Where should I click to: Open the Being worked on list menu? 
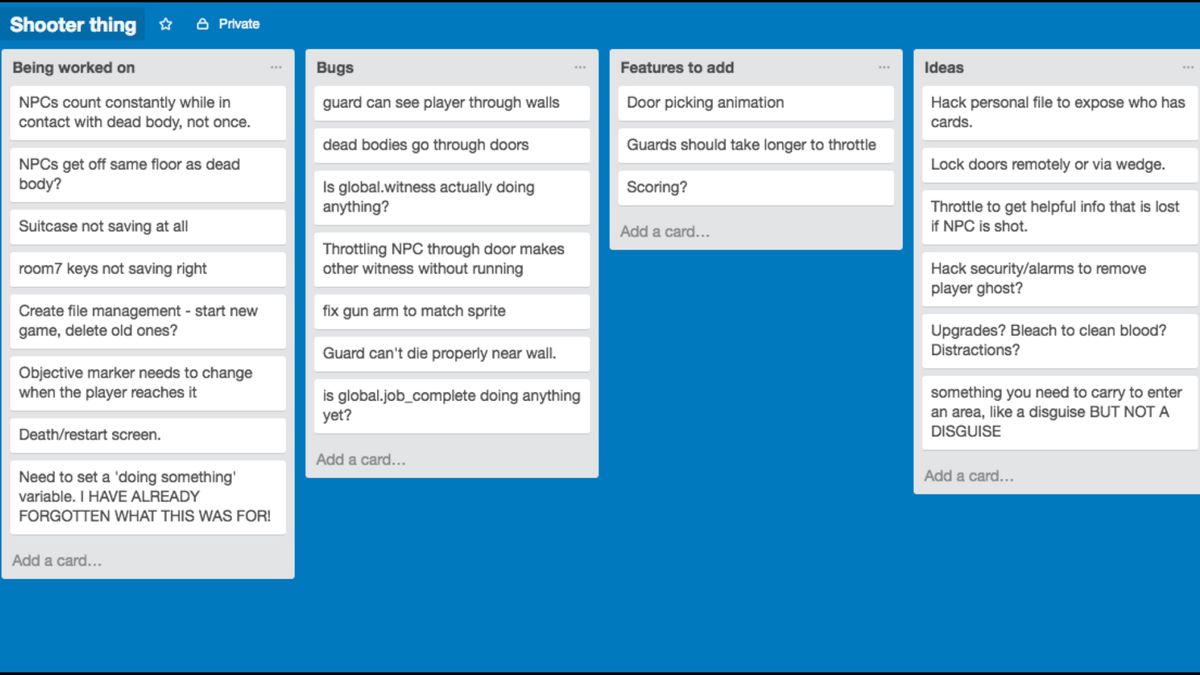point(276,68)
